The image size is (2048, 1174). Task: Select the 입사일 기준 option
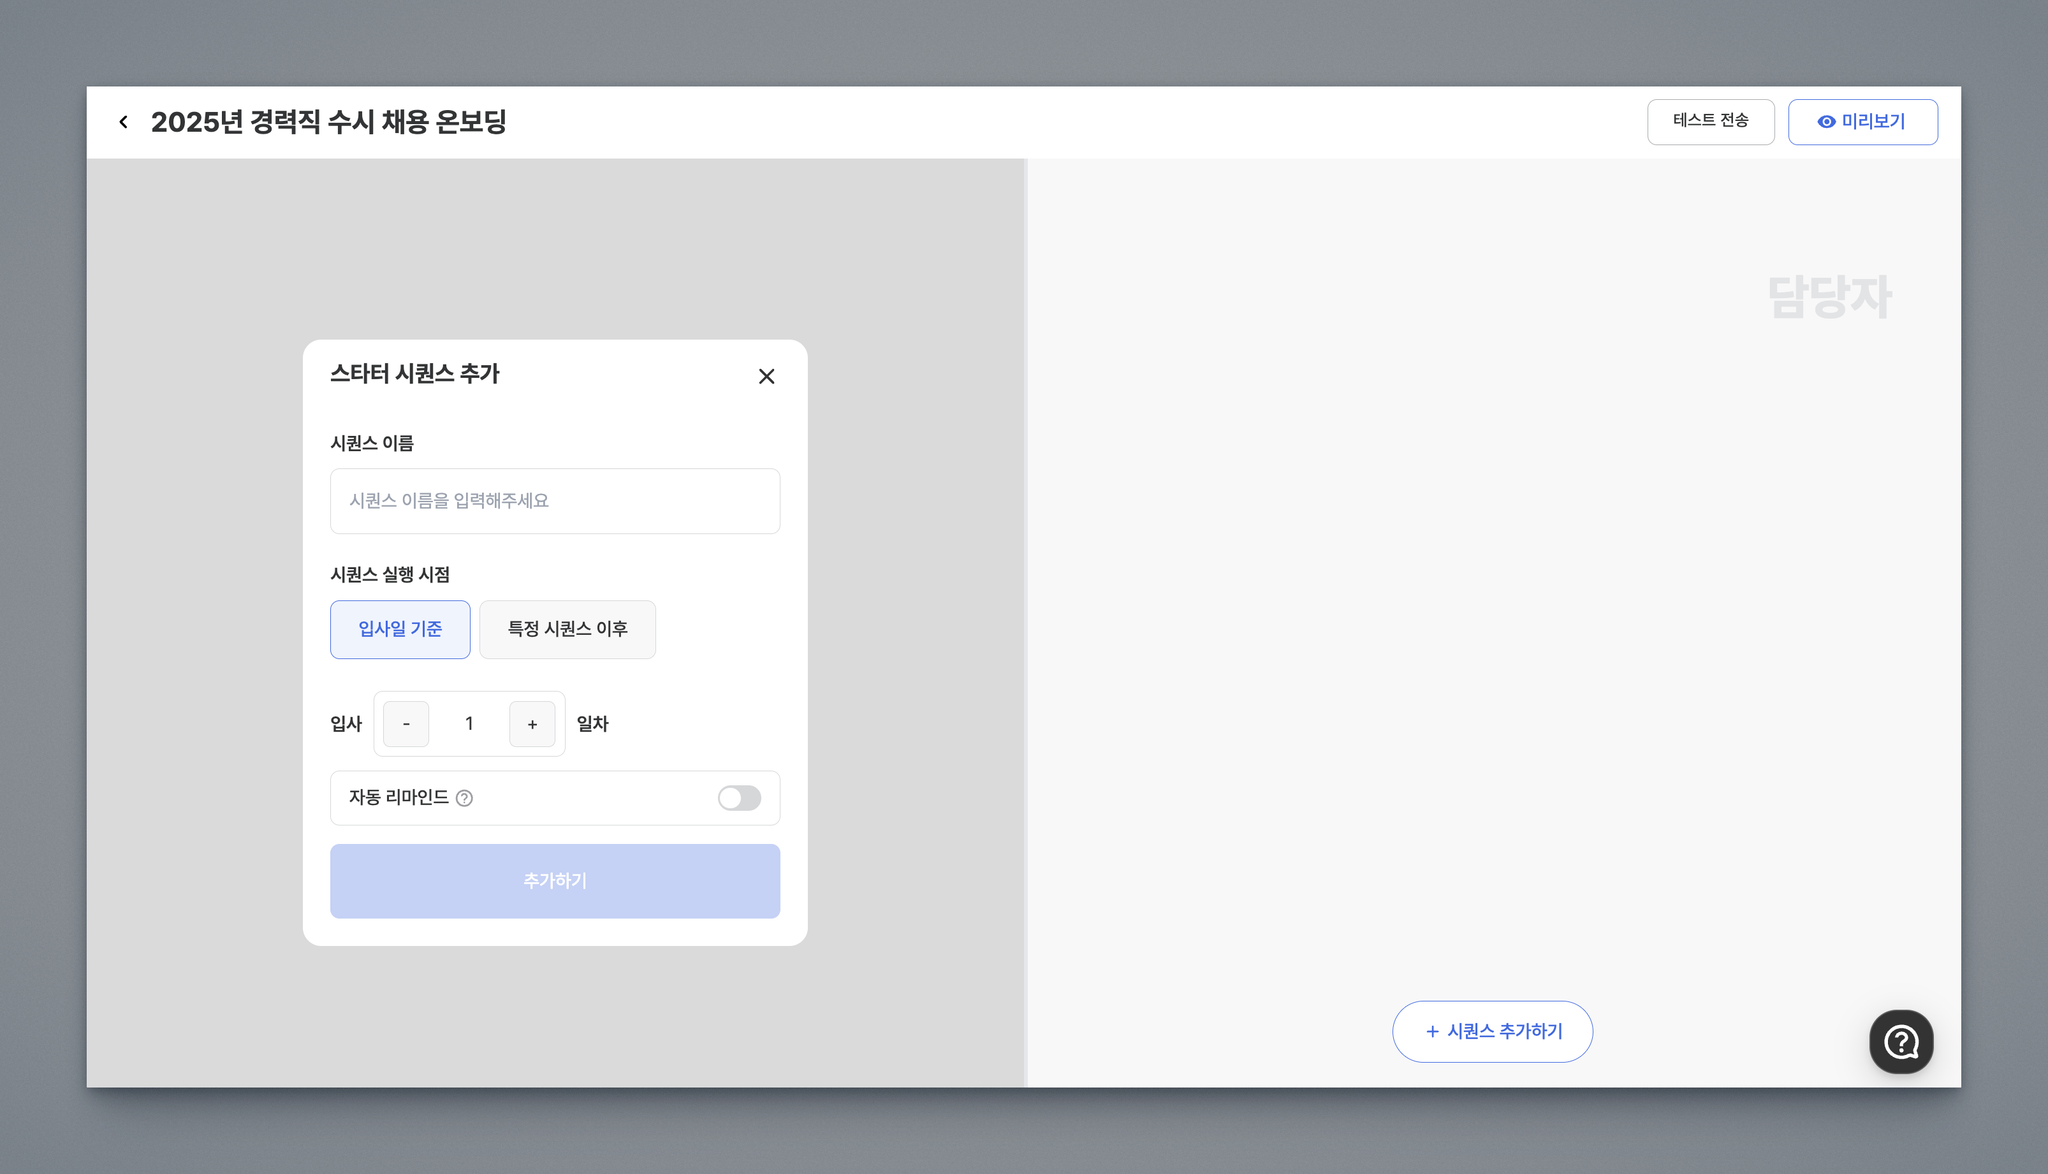pos(400,629)
